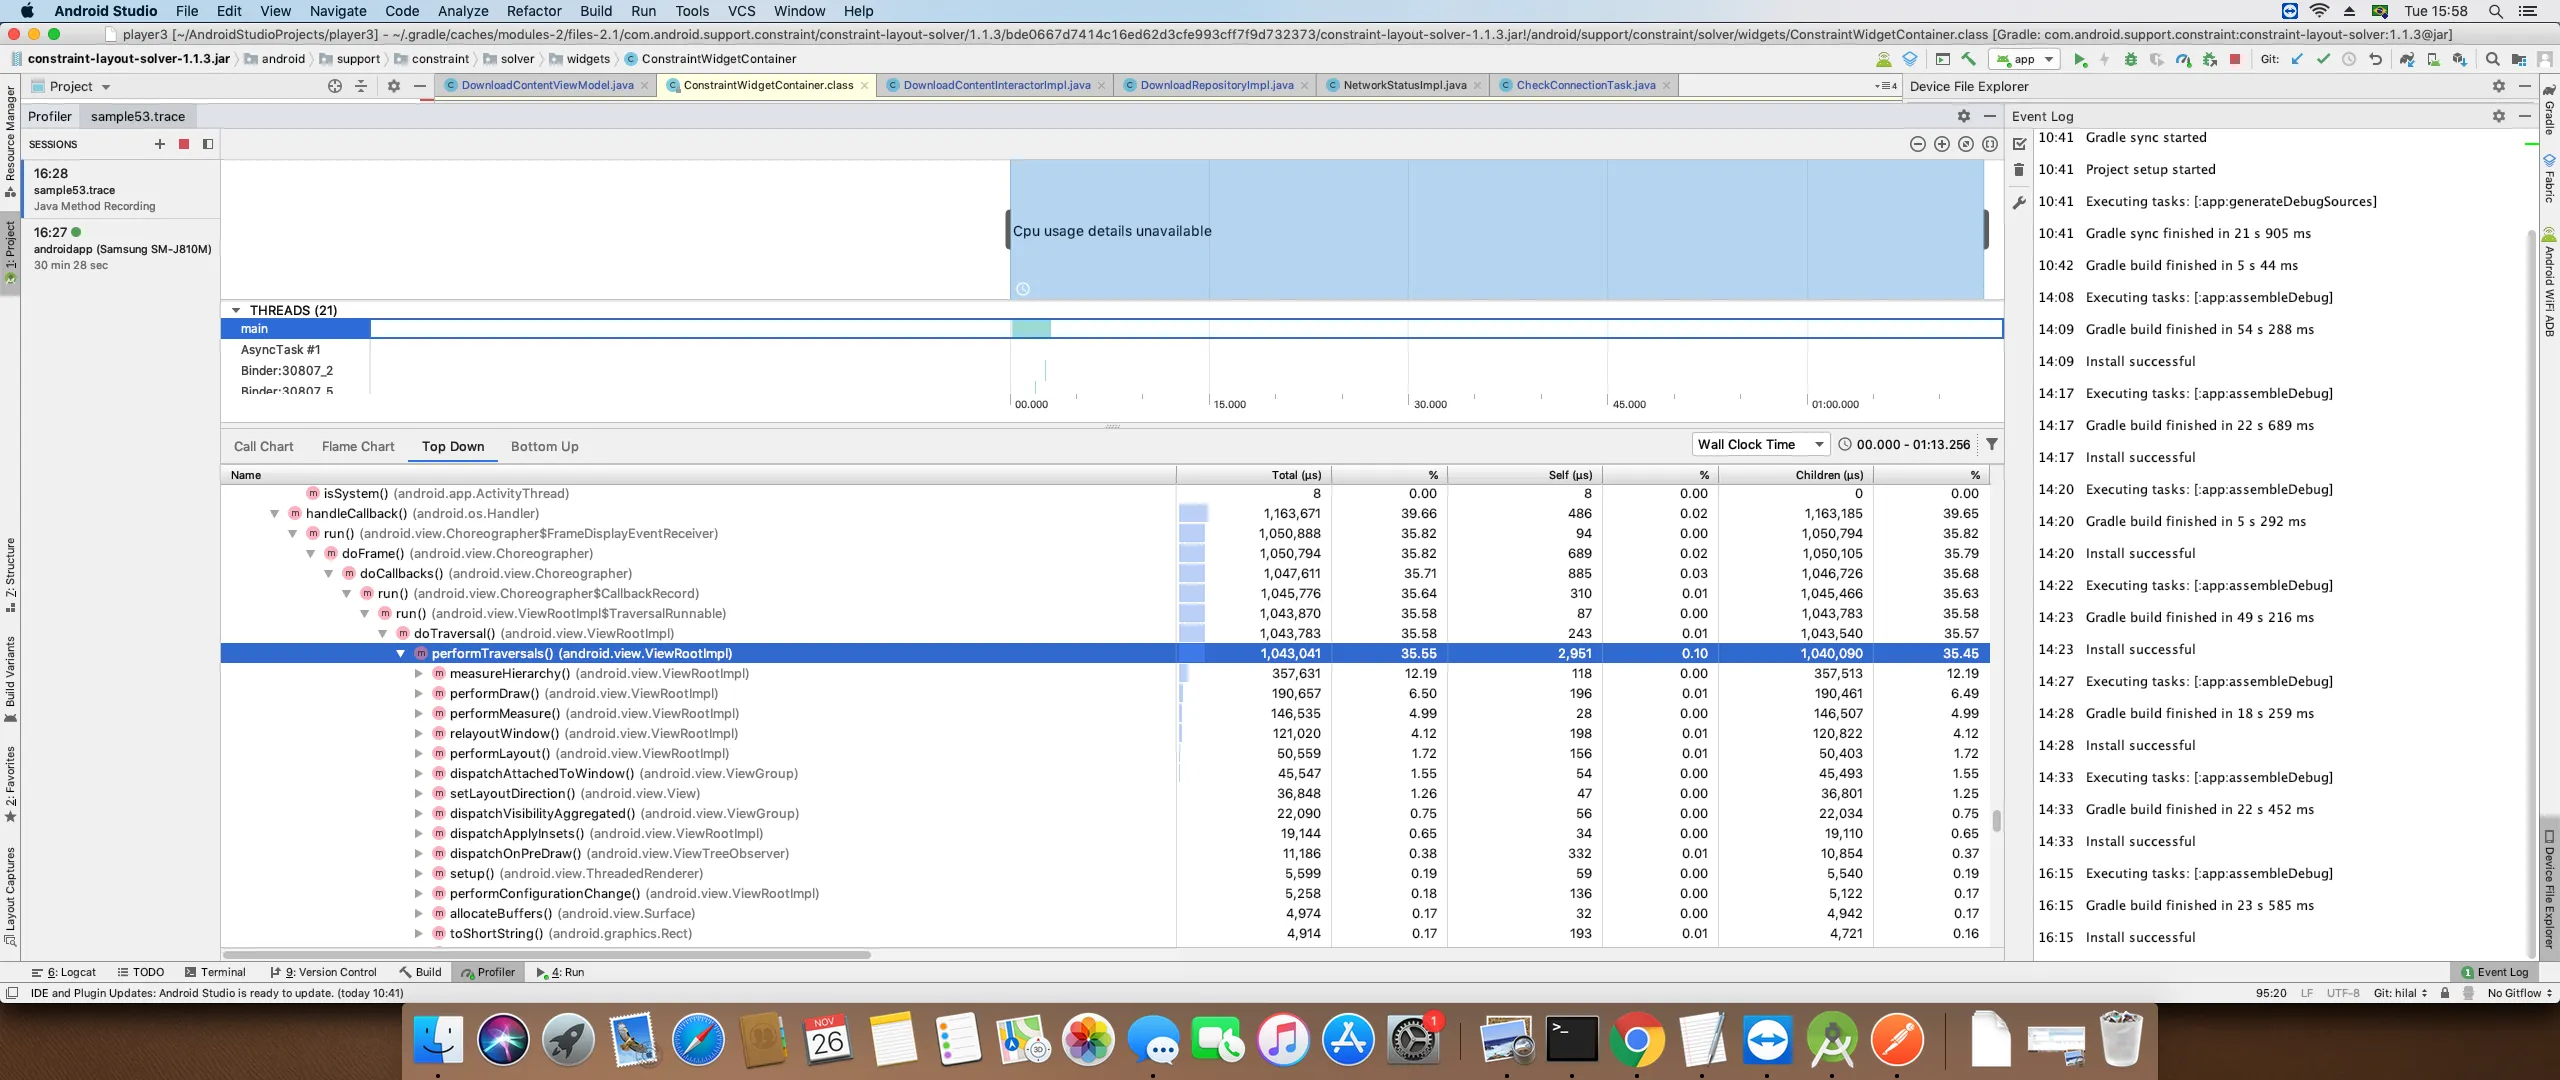
Task: Zoom in on the profiler timeline
Action: click(x=1941, y=144)
